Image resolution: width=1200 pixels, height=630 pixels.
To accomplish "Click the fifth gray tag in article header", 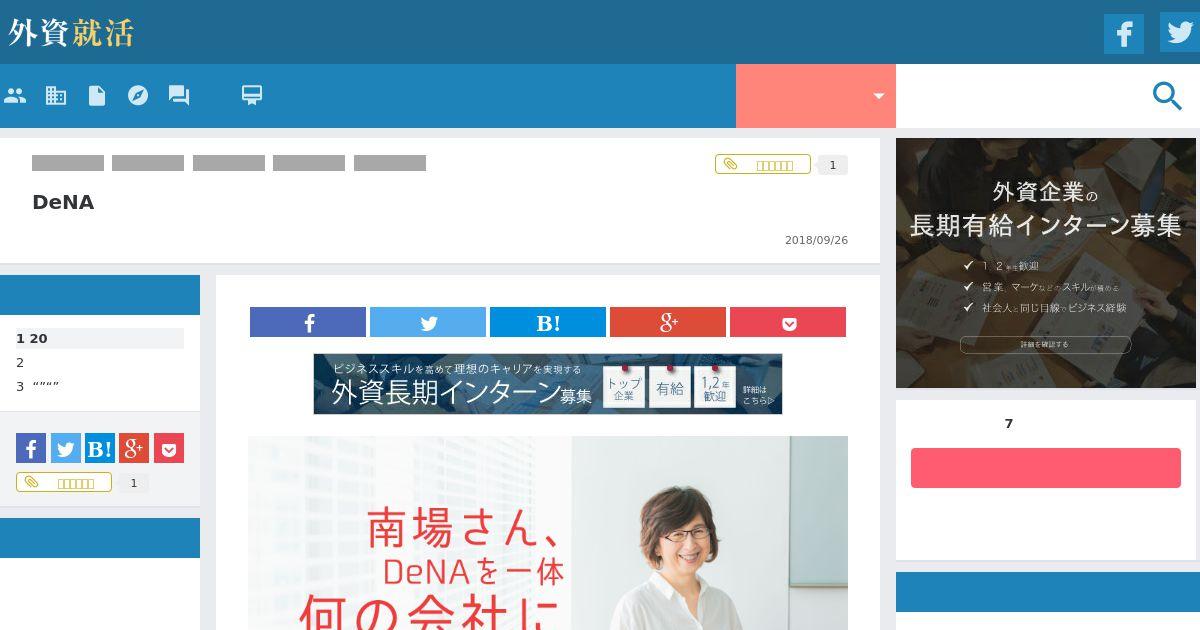I will pyautogui.click(x=390, y=163).
